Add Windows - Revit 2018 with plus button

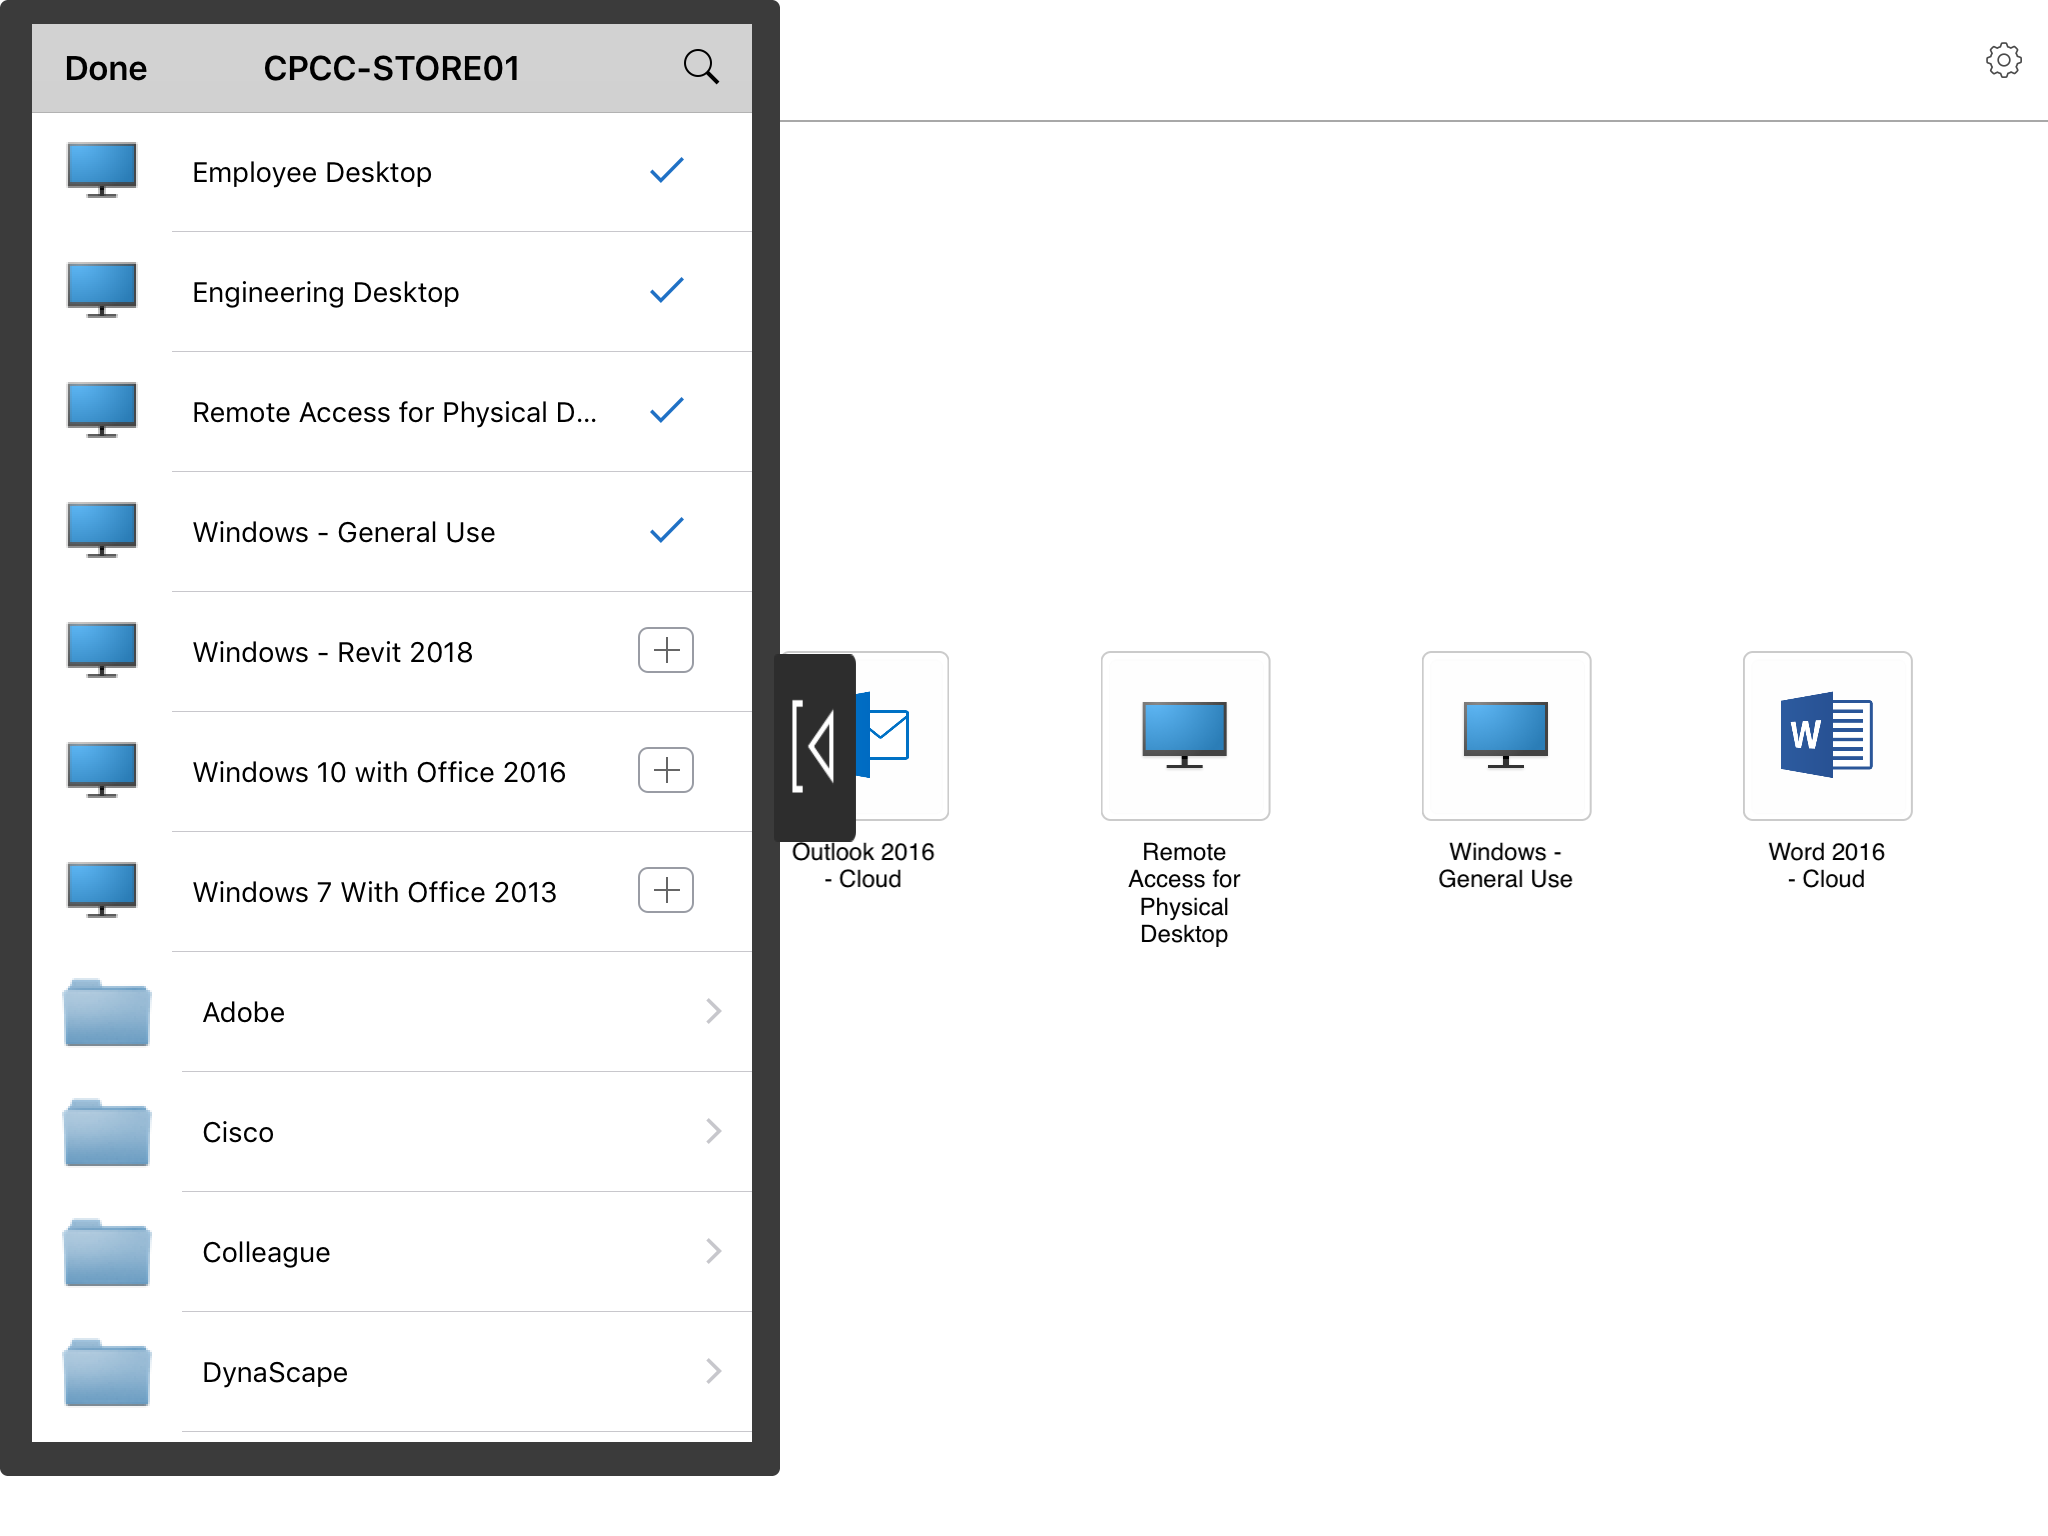point(666,651)
